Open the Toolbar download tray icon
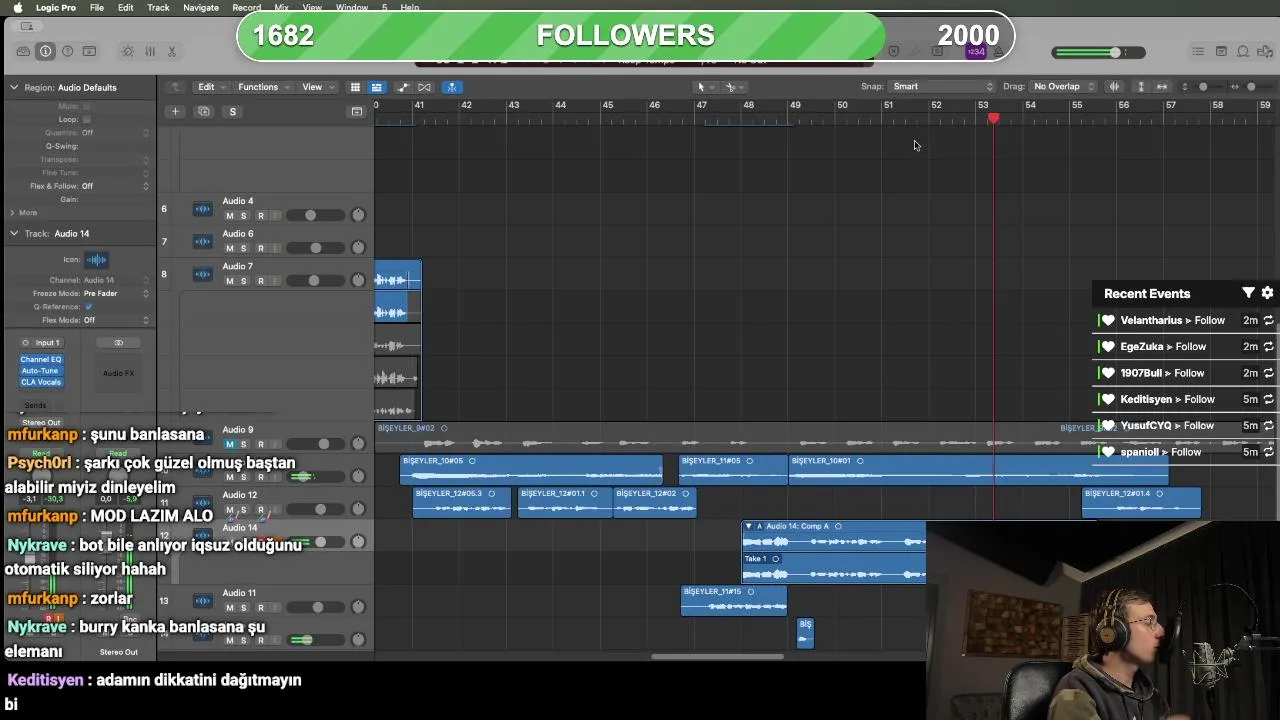This screenshot has width=1280, height=720. [x=89, y=51]
